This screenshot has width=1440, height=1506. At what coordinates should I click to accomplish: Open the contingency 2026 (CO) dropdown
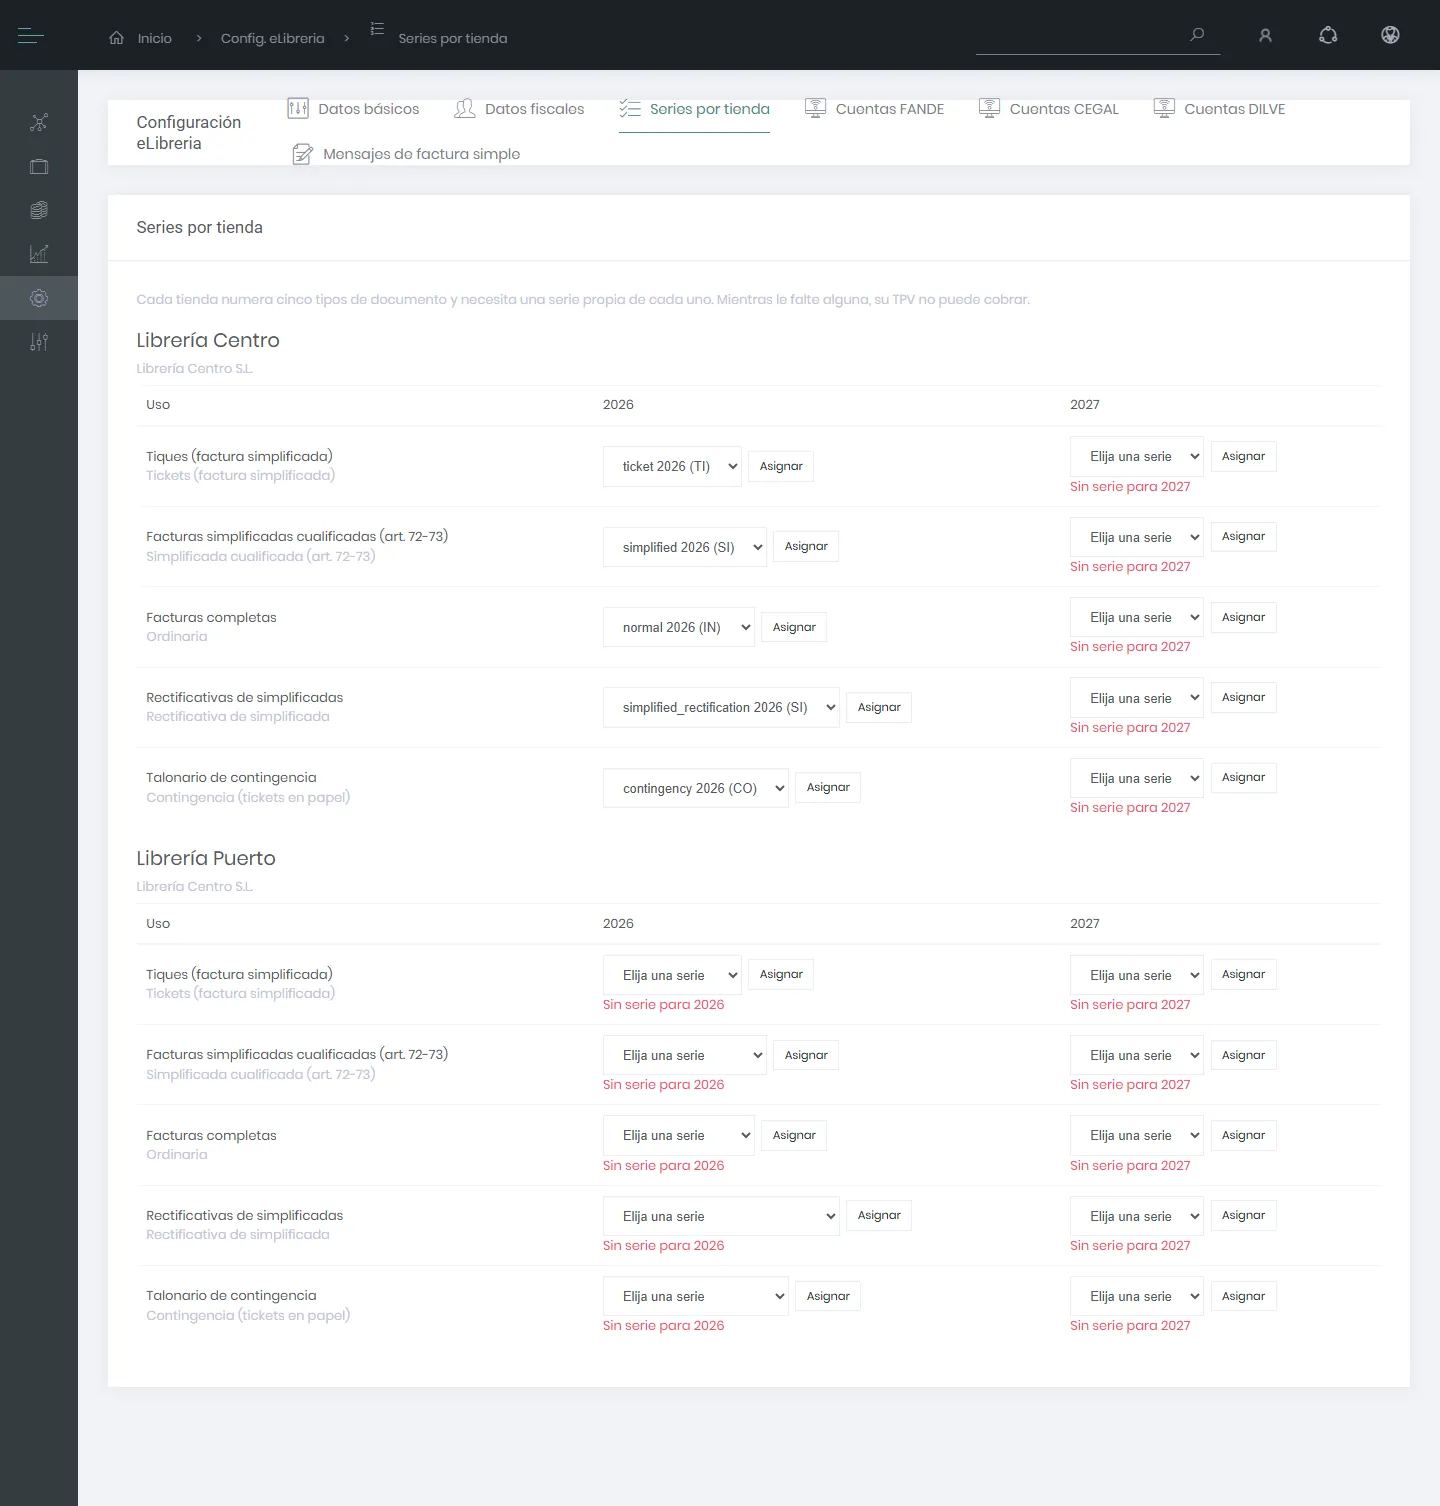click(x=696, y=788)
